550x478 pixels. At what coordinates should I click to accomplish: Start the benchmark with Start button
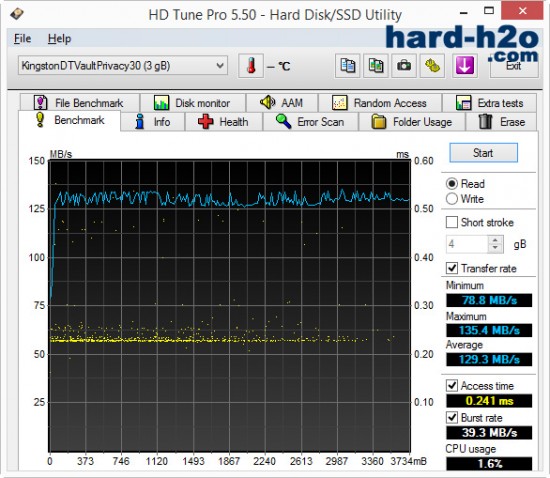click(483, 153)
